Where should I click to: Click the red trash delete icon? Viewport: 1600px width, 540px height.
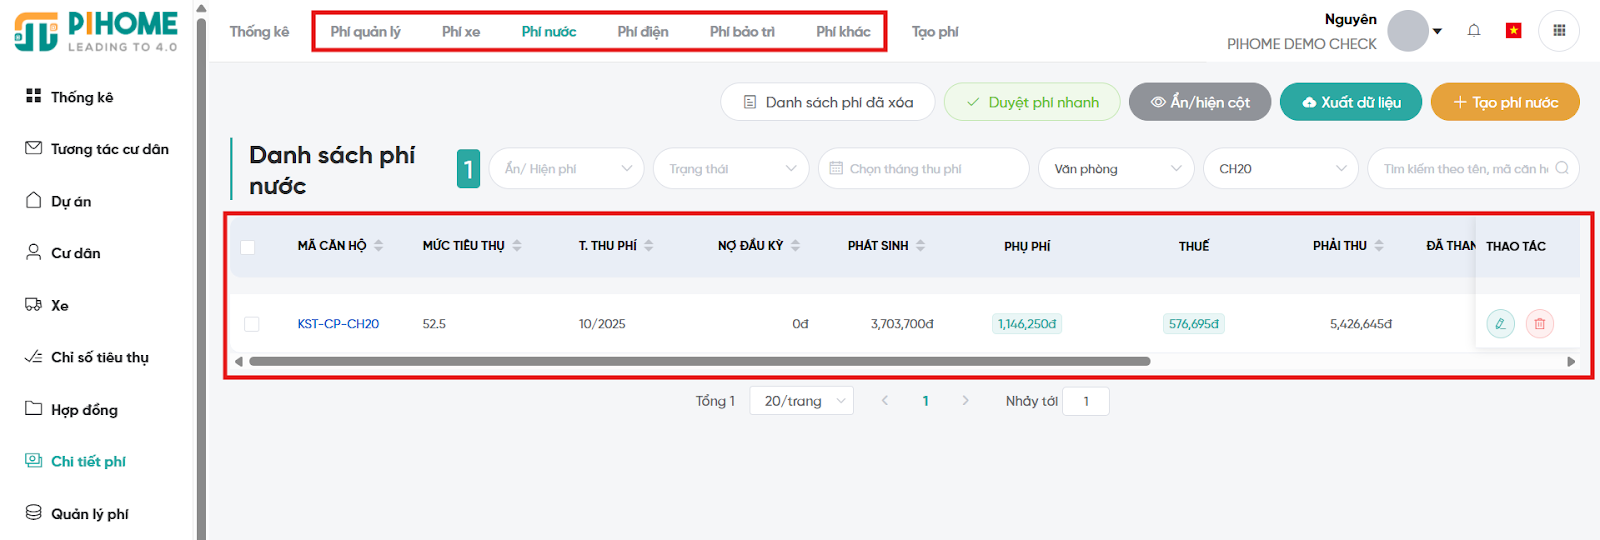pos(1539,324)
